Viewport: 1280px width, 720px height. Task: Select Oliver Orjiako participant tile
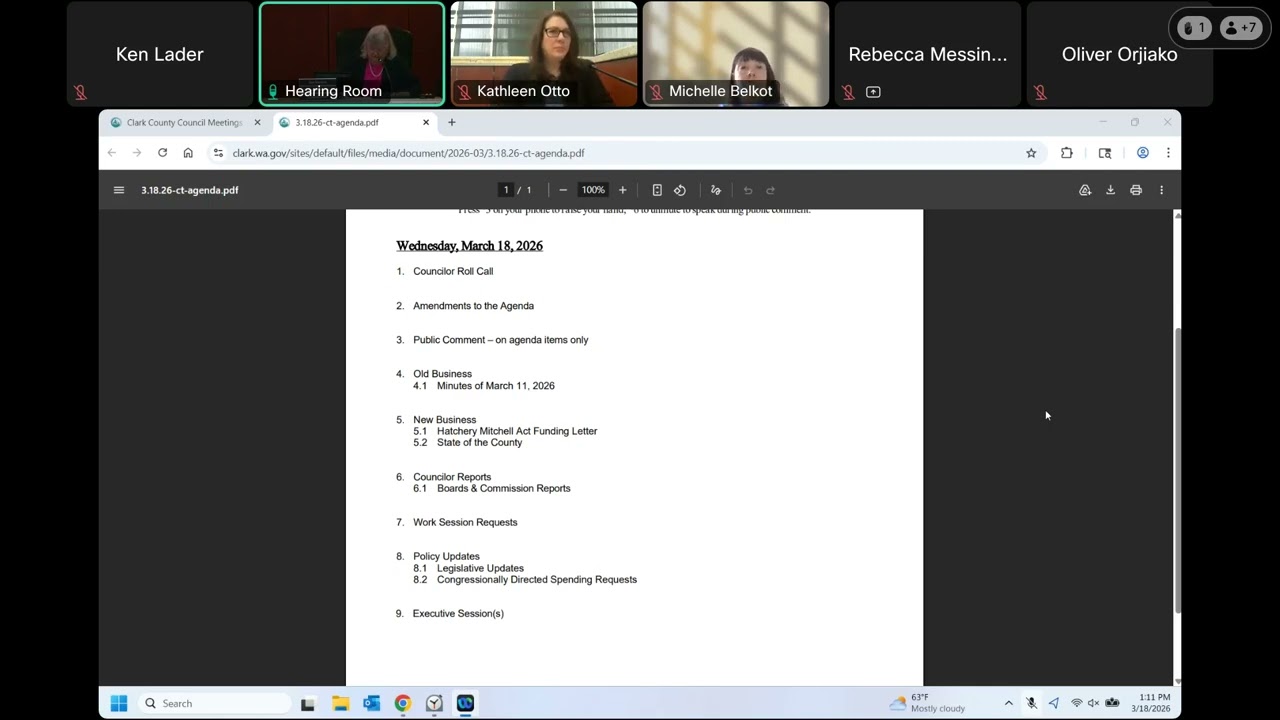coord(1120,54)
